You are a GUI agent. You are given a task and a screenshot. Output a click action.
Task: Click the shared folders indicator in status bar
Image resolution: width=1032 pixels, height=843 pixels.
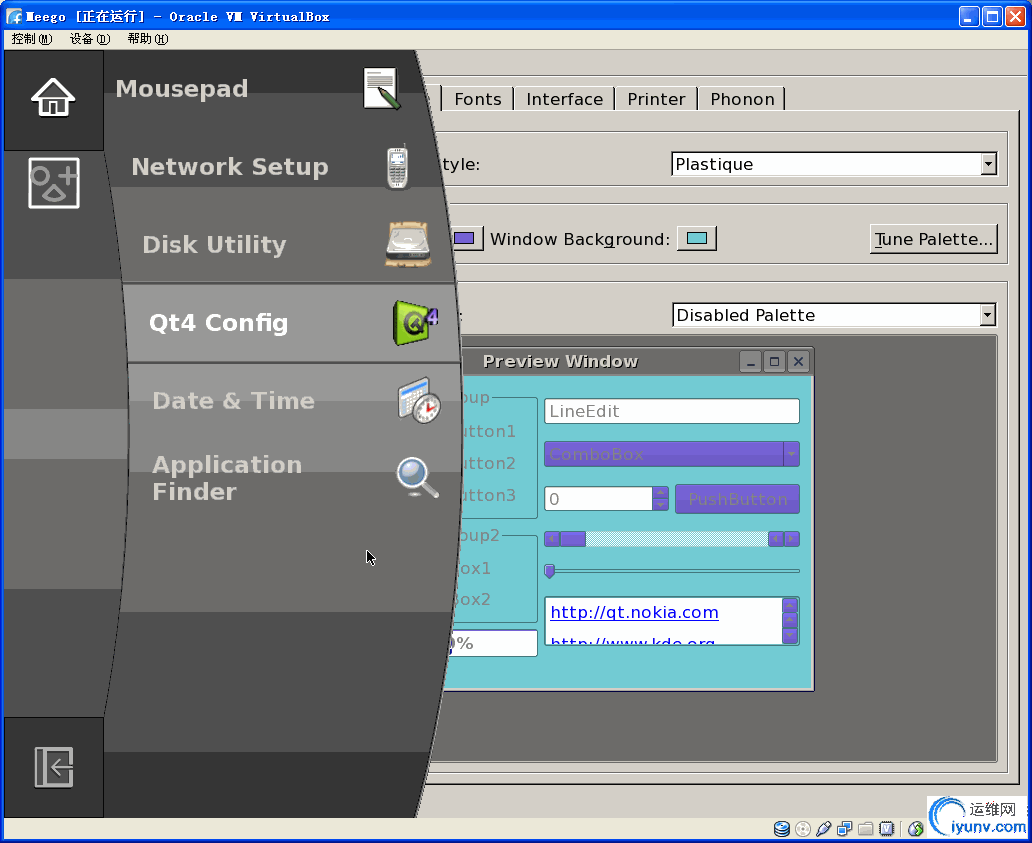[865, 829]
